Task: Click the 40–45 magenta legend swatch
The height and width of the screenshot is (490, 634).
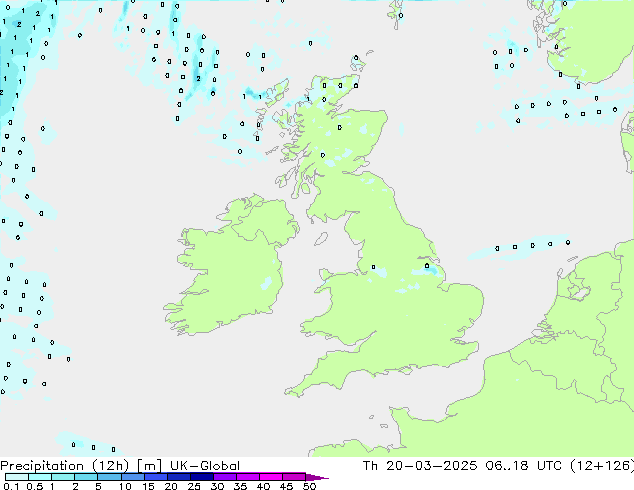Action: click(271, 477)
